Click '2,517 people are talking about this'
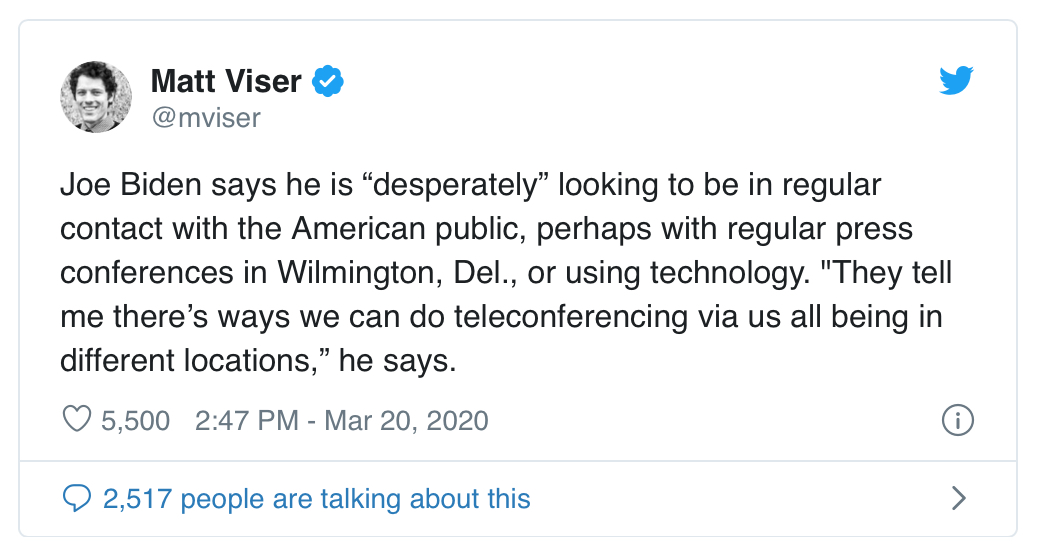Image resolution: width=1038 pixels, height=558 pixels. (x=316, y=499)
